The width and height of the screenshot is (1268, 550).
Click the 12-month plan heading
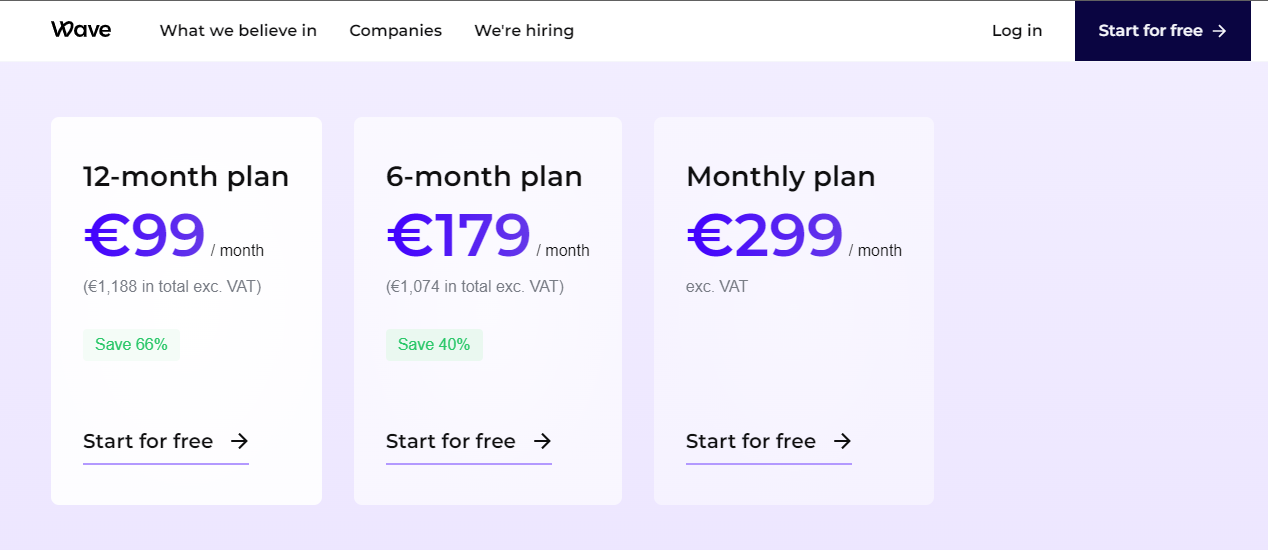[186, 177]
